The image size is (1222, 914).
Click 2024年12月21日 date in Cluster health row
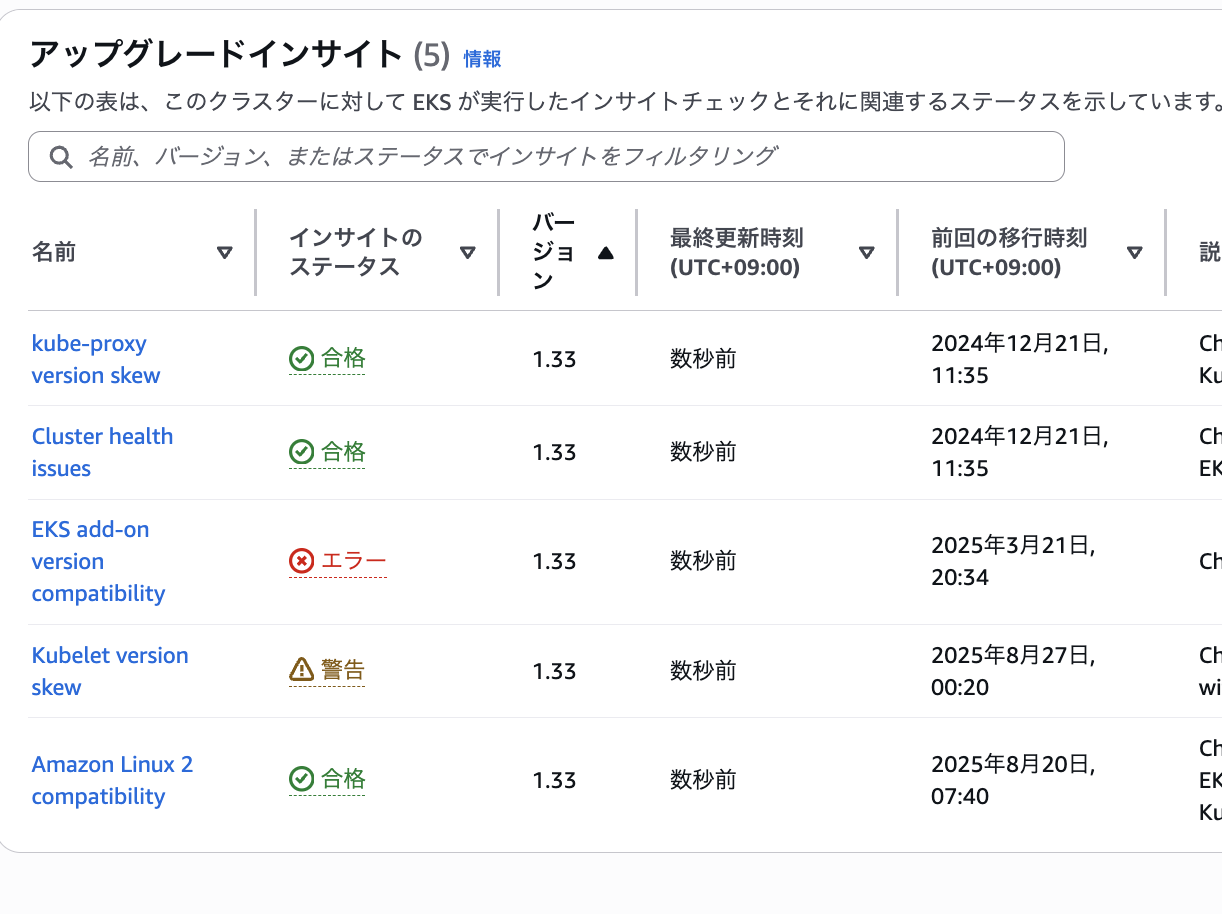click(x=1020, y=452)
